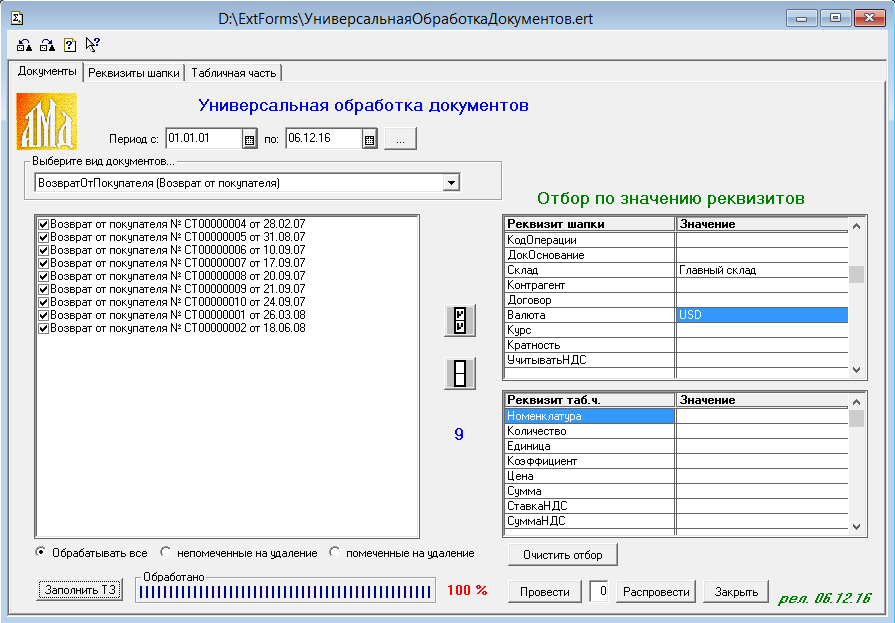The image size is (895, 623).
Task: Open help via the question-mark page icon
Action: [x=70, y=45]
